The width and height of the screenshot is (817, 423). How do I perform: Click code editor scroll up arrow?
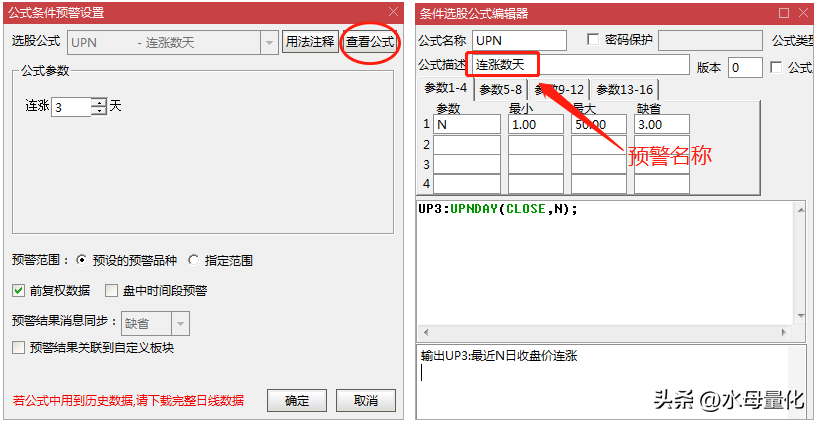tap(800, 209)
